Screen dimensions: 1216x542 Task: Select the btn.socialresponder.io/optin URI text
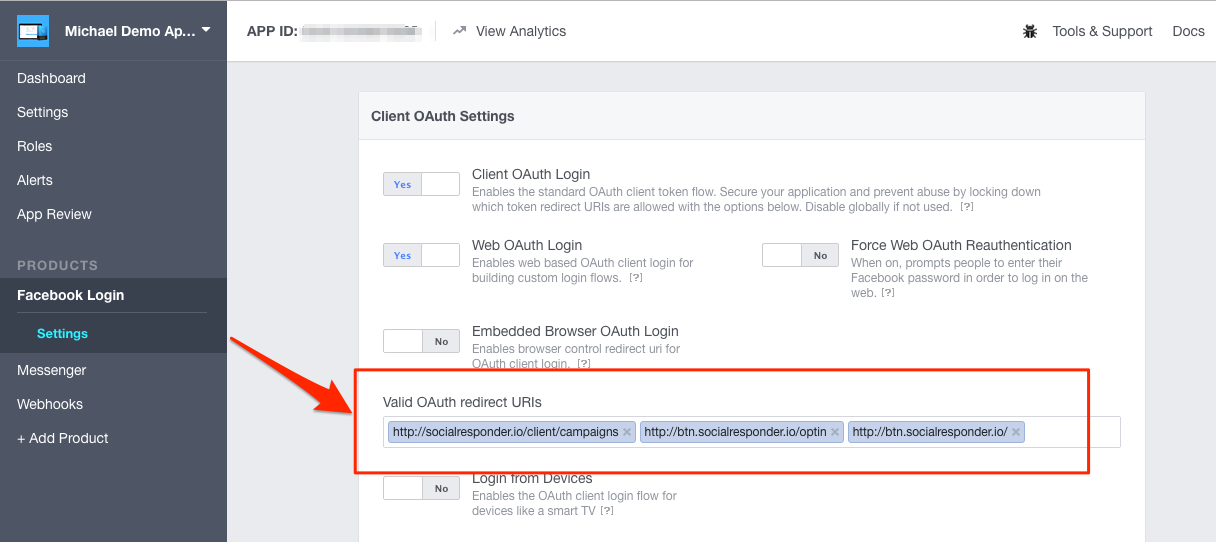pos(735,432)
